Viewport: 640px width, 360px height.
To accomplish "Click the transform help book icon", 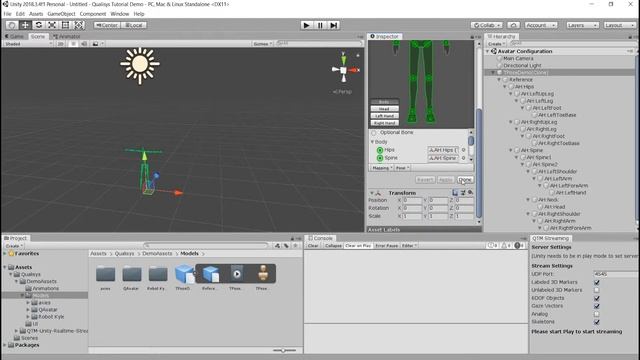I will (x=455, y=193).
